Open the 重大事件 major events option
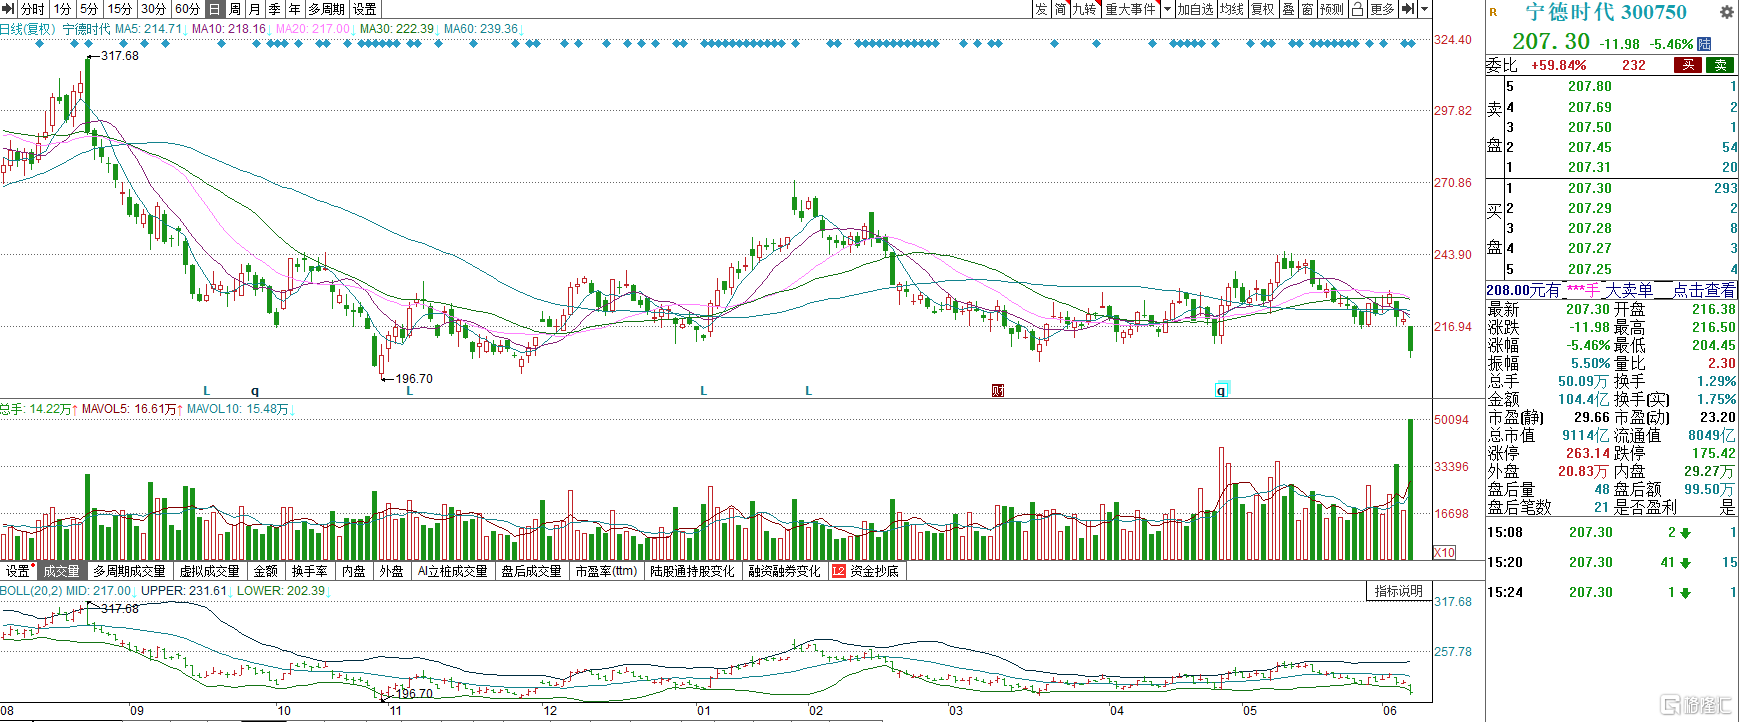This screenshot has width=1739, height=722. click(x=1130, y=9)
